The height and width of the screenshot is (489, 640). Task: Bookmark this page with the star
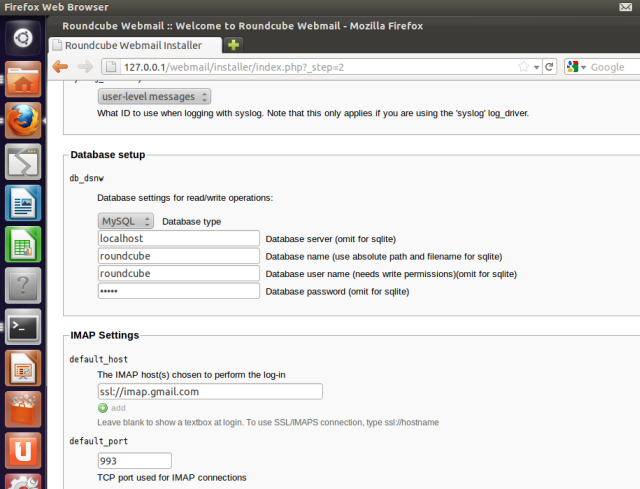point(522,67)
